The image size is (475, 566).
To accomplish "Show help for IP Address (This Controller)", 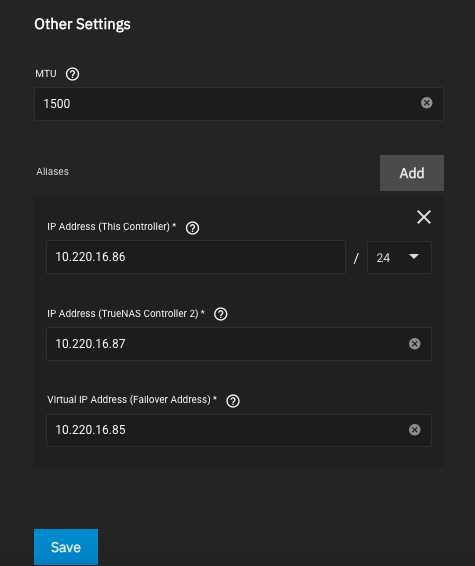I will coord(192,228).
